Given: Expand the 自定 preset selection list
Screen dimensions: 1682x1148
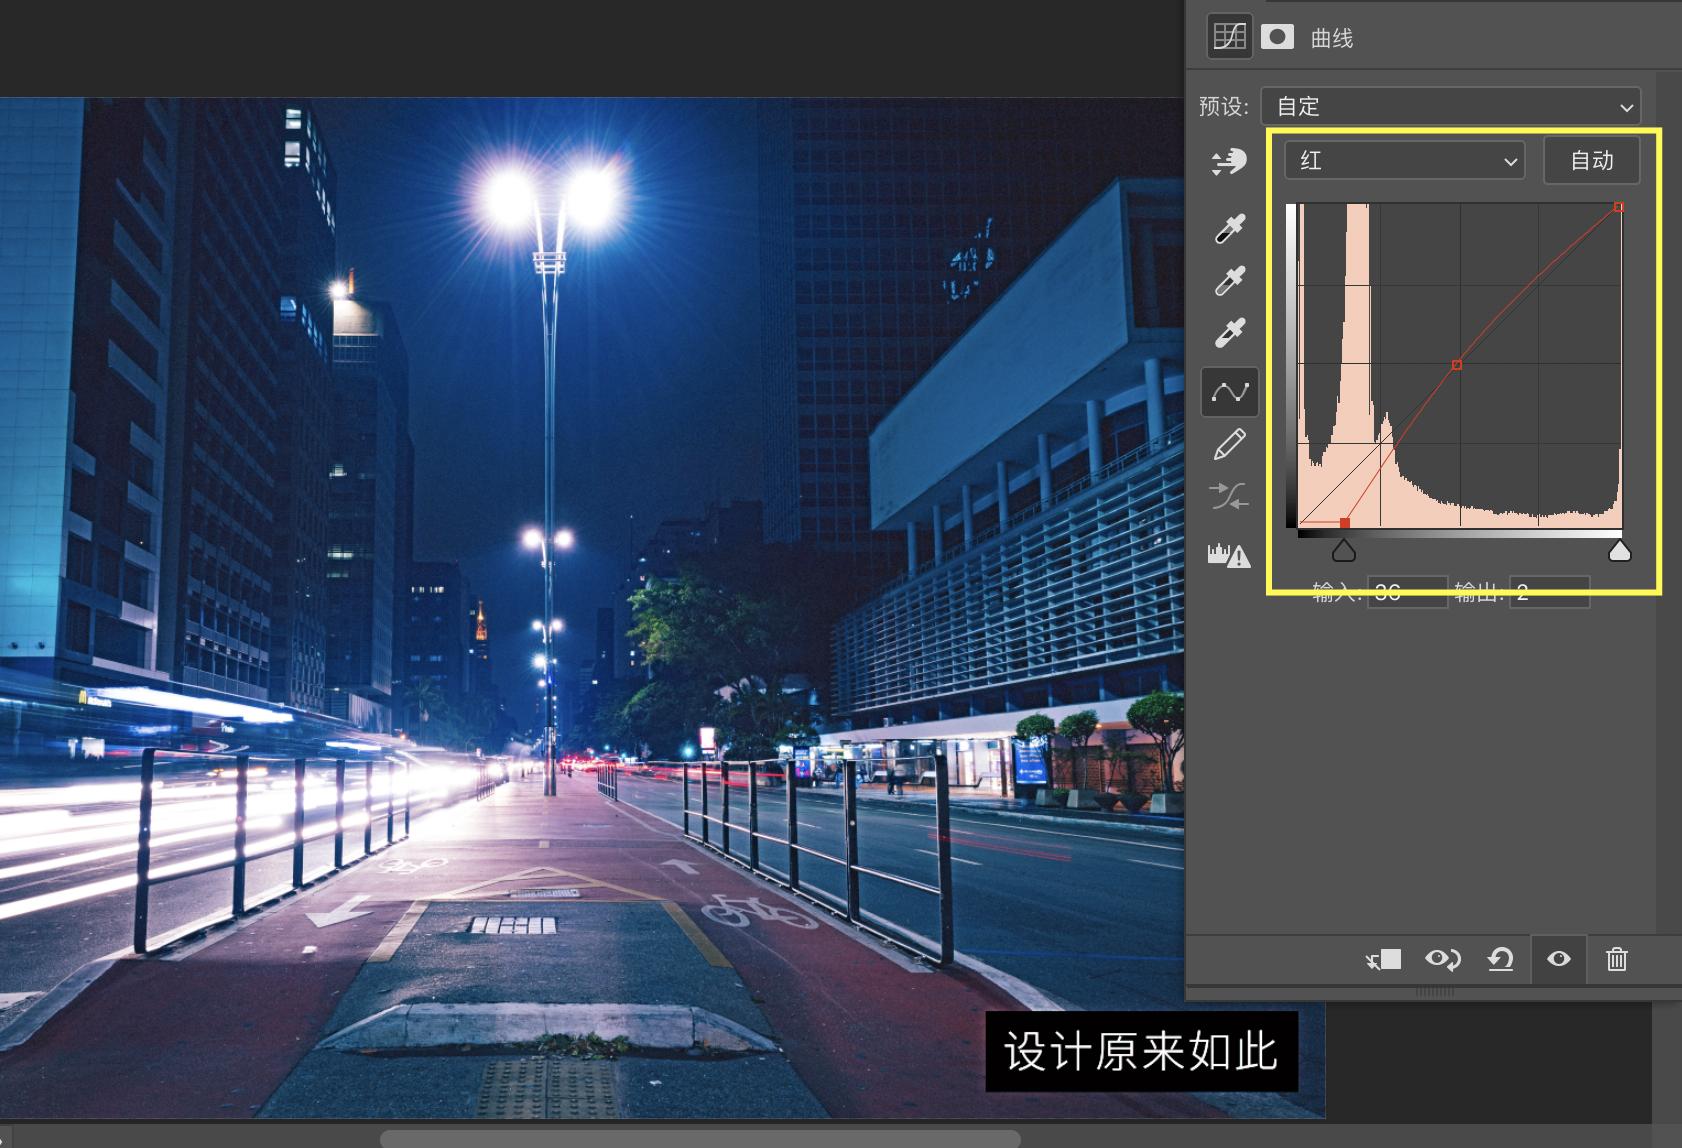Looking at the screenshot, I should (1452, 106).
